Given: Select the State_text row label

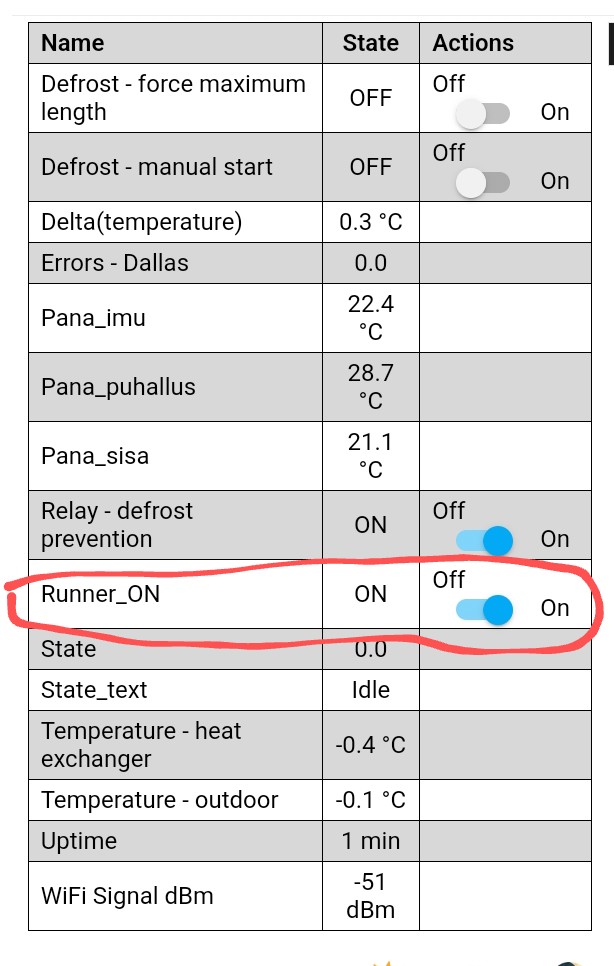Looking at the screenshot, I should (94, 690).
